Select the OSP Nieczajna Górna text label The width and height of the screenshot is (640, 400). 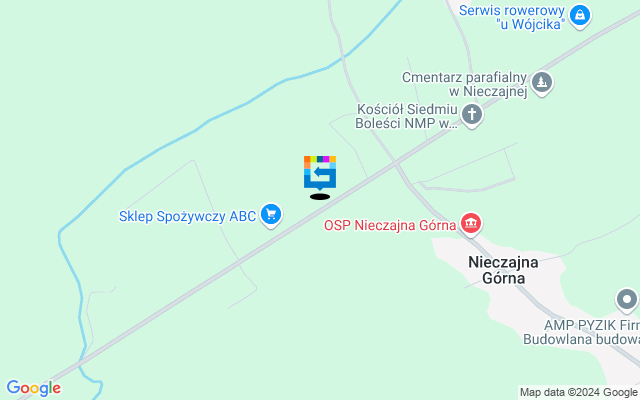click(390, 225)
